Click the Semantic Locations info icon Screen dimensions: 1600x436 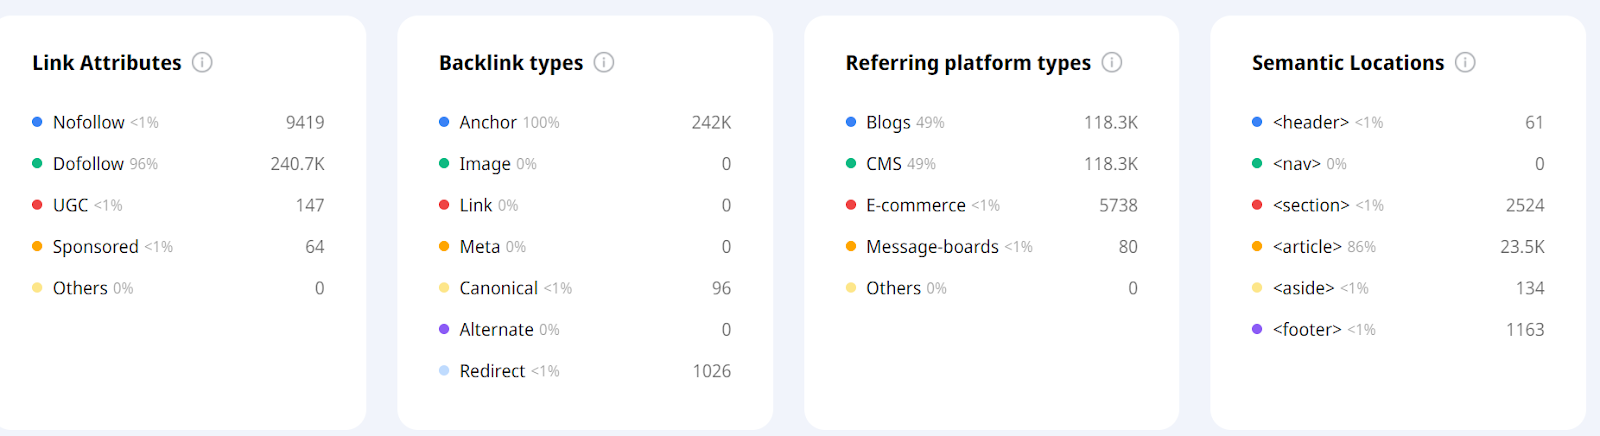(x=1465, y=63)
